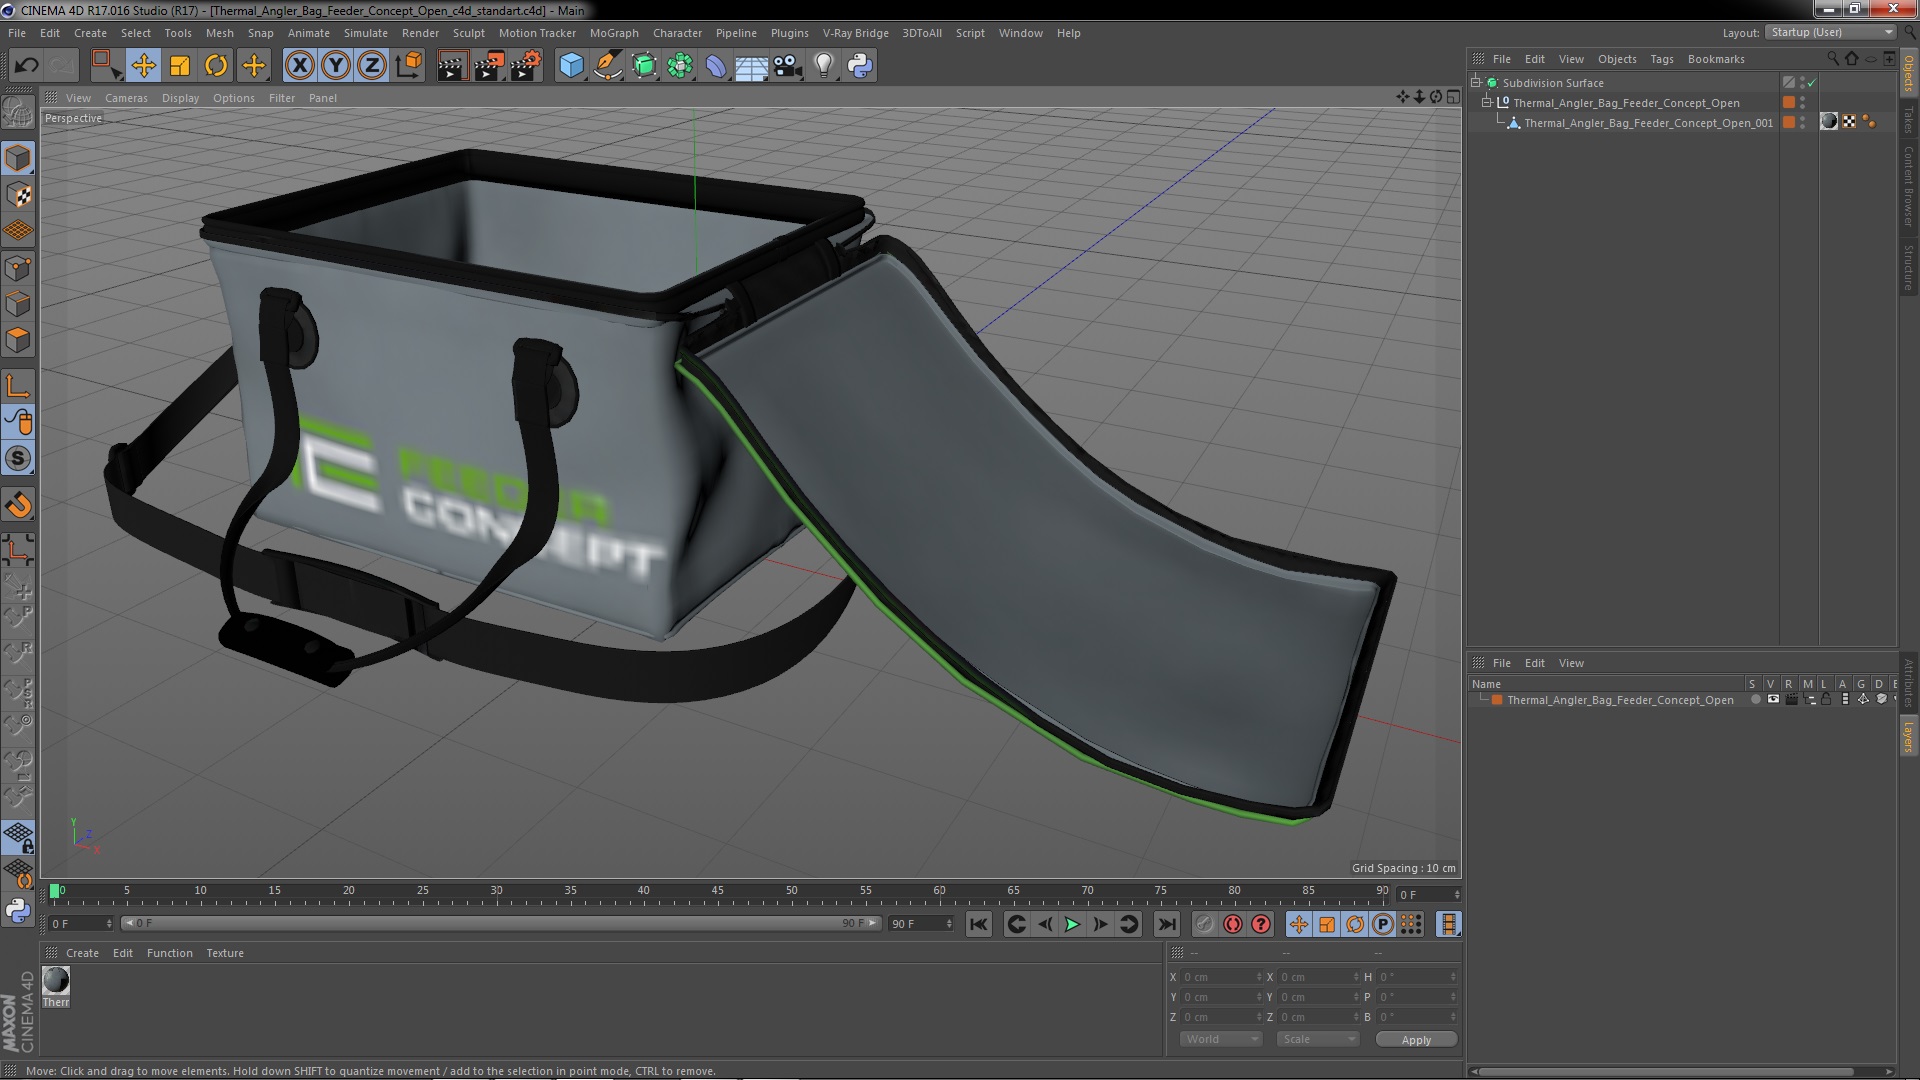This screenshot has height=1080, width=1920.
Task: Go to end of animation
Action: click(1166, 925)
